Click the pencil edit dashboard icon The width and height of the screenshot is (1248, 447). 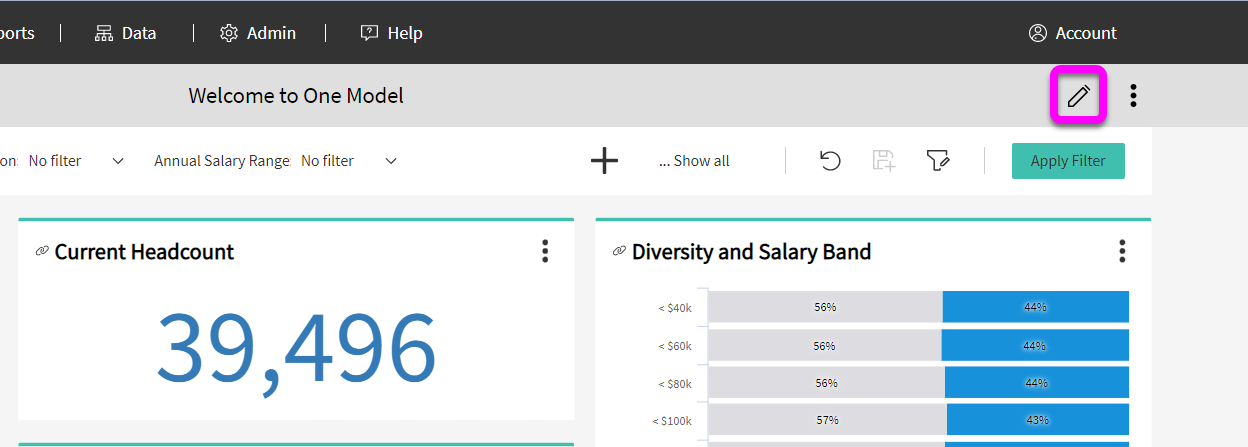(x=1078, y=96)
